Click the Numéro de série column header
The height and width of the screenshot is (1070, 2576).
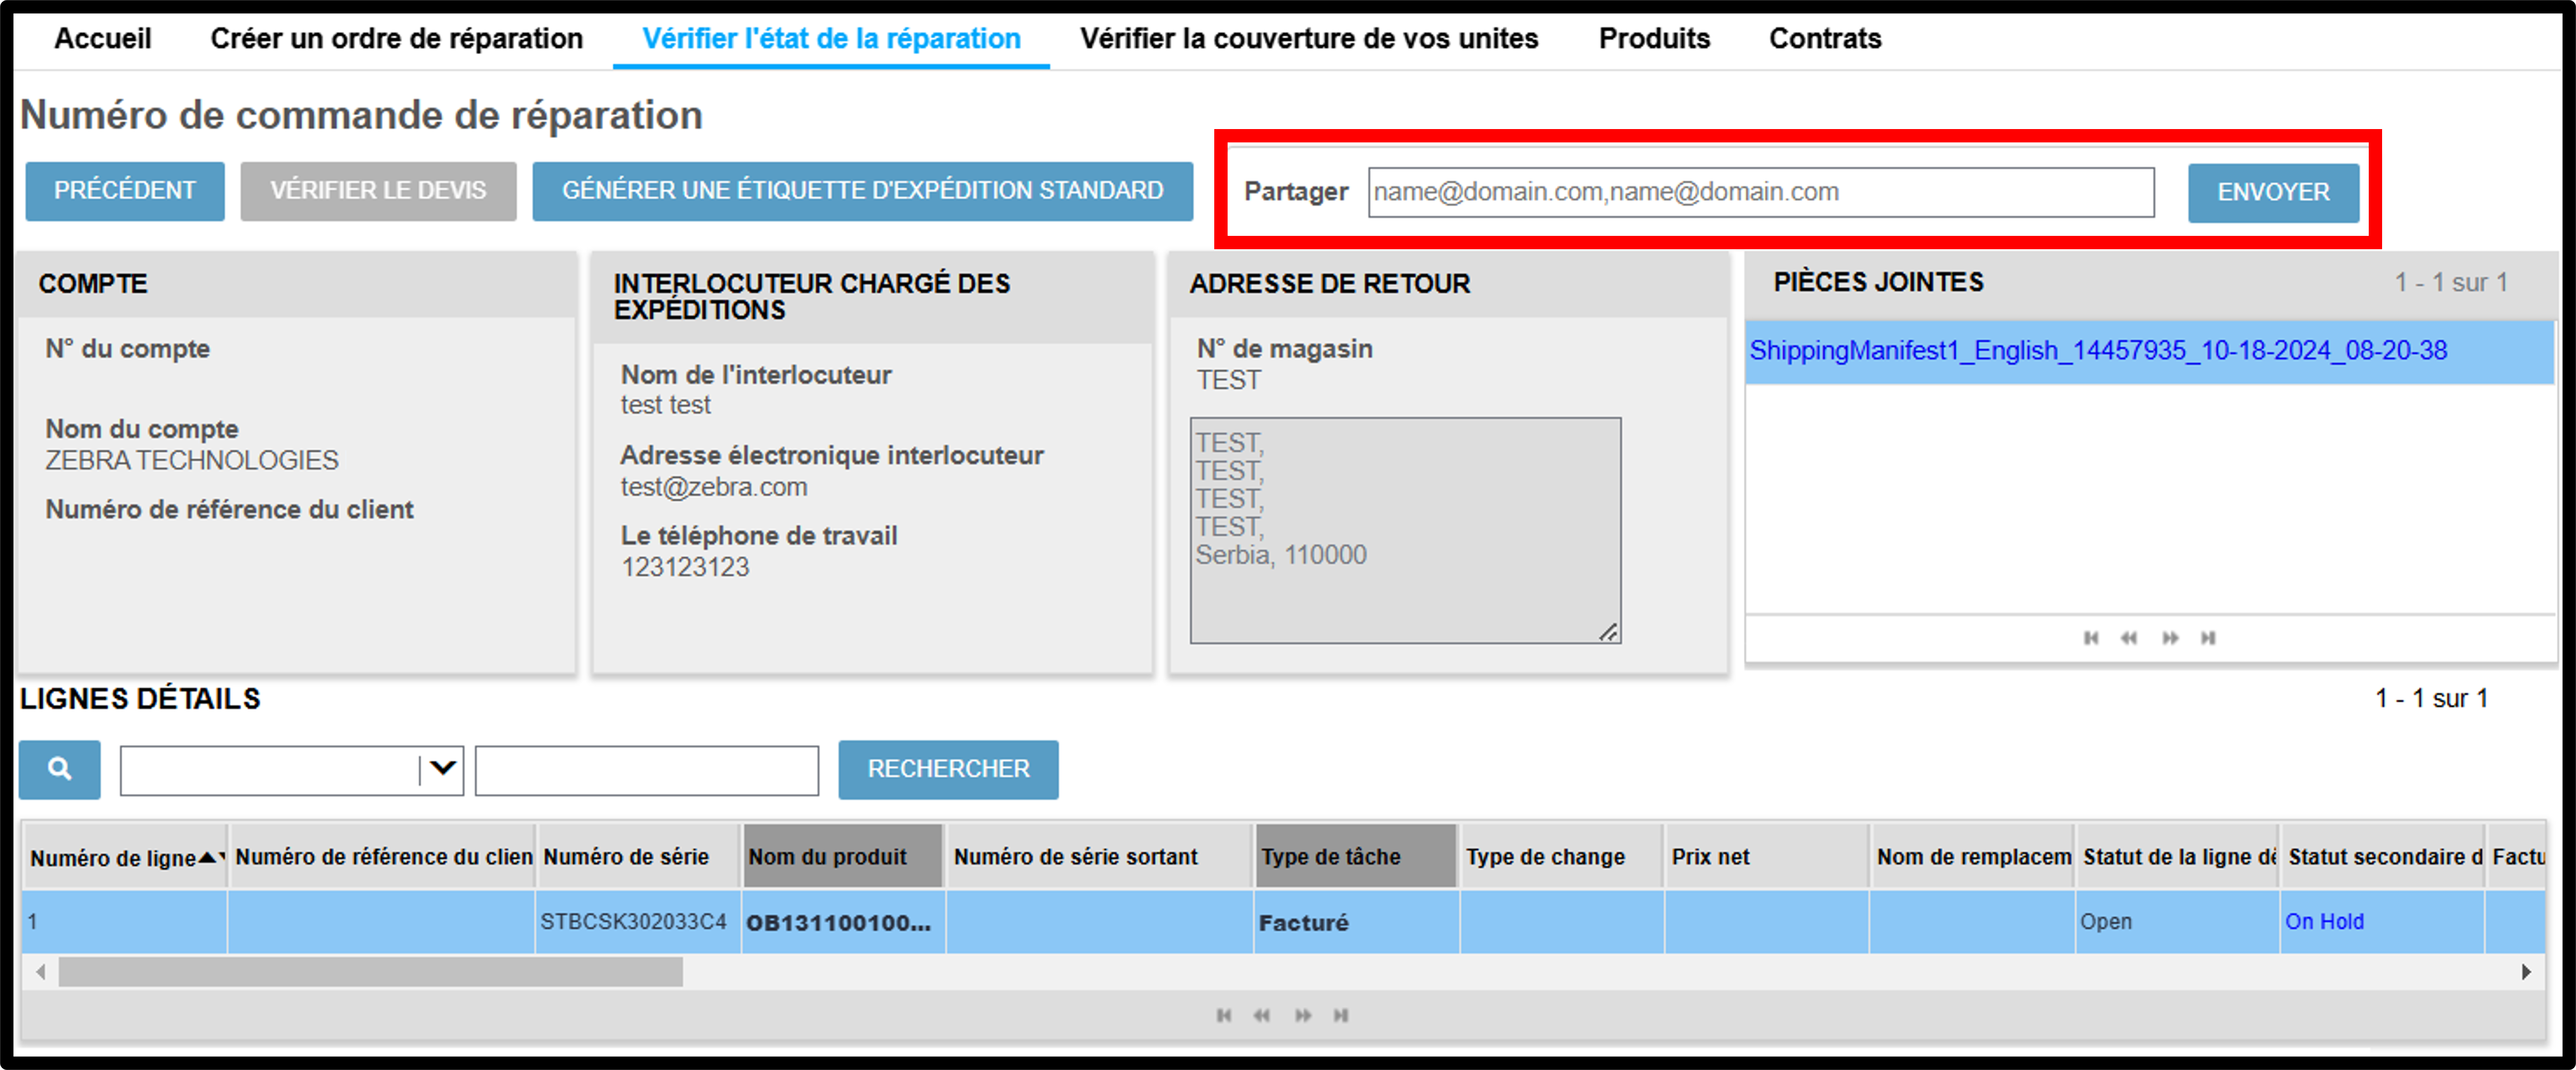click(638, 857)
